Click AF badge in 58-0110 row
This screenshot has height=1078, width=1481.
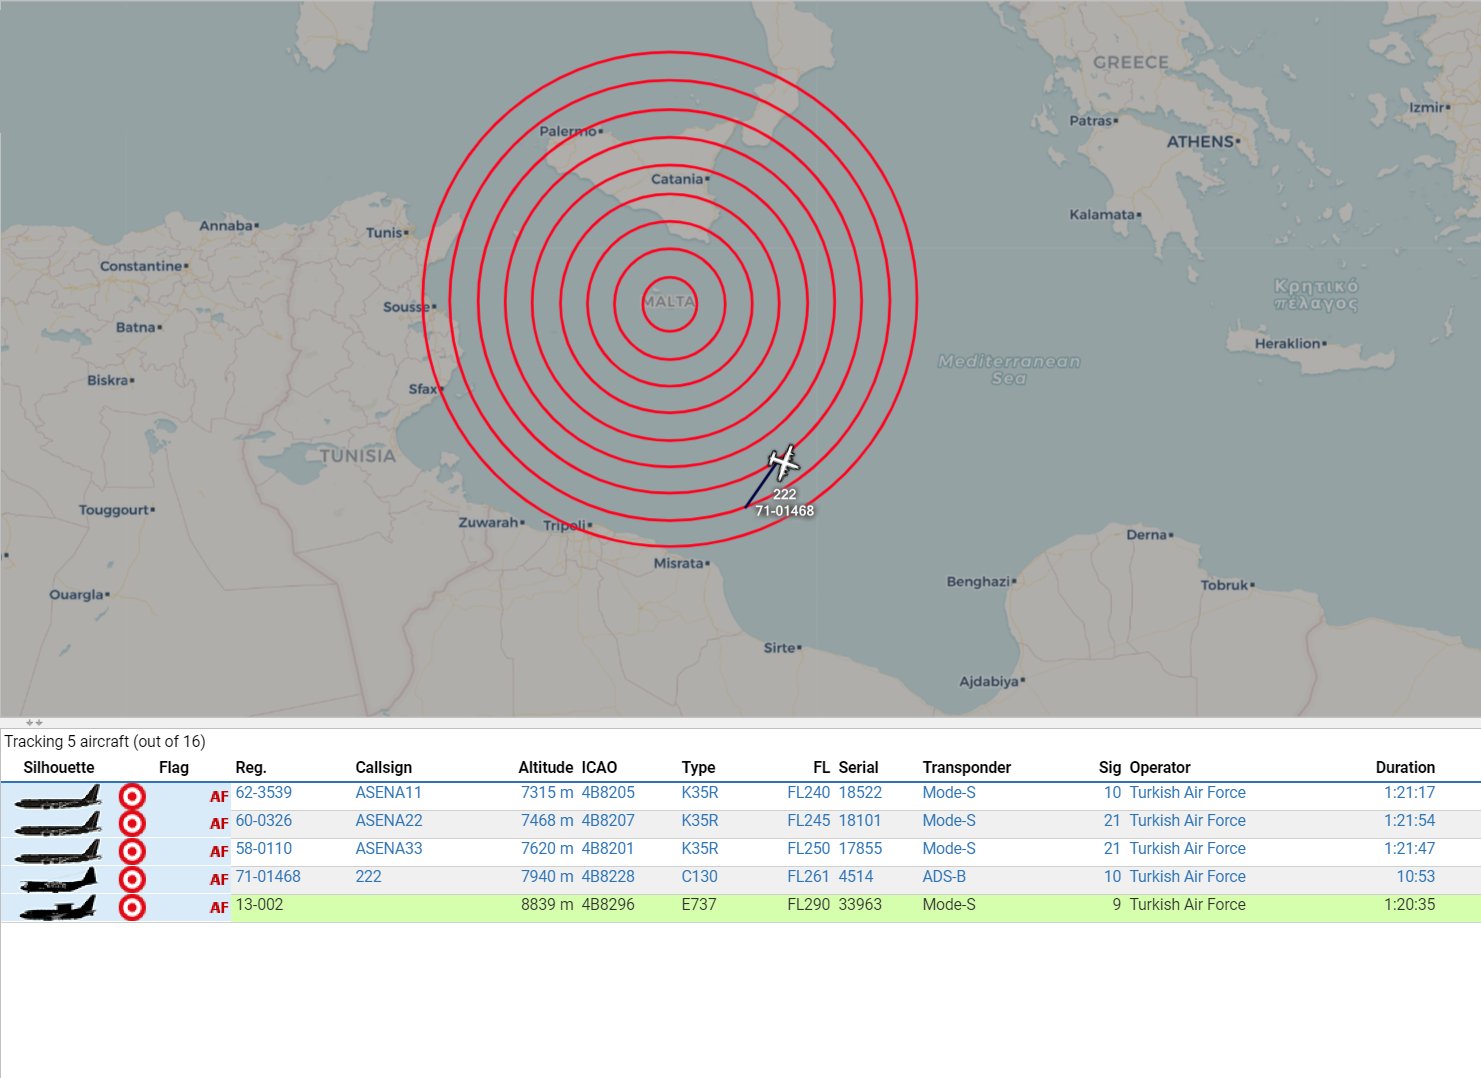coord(219,852)
